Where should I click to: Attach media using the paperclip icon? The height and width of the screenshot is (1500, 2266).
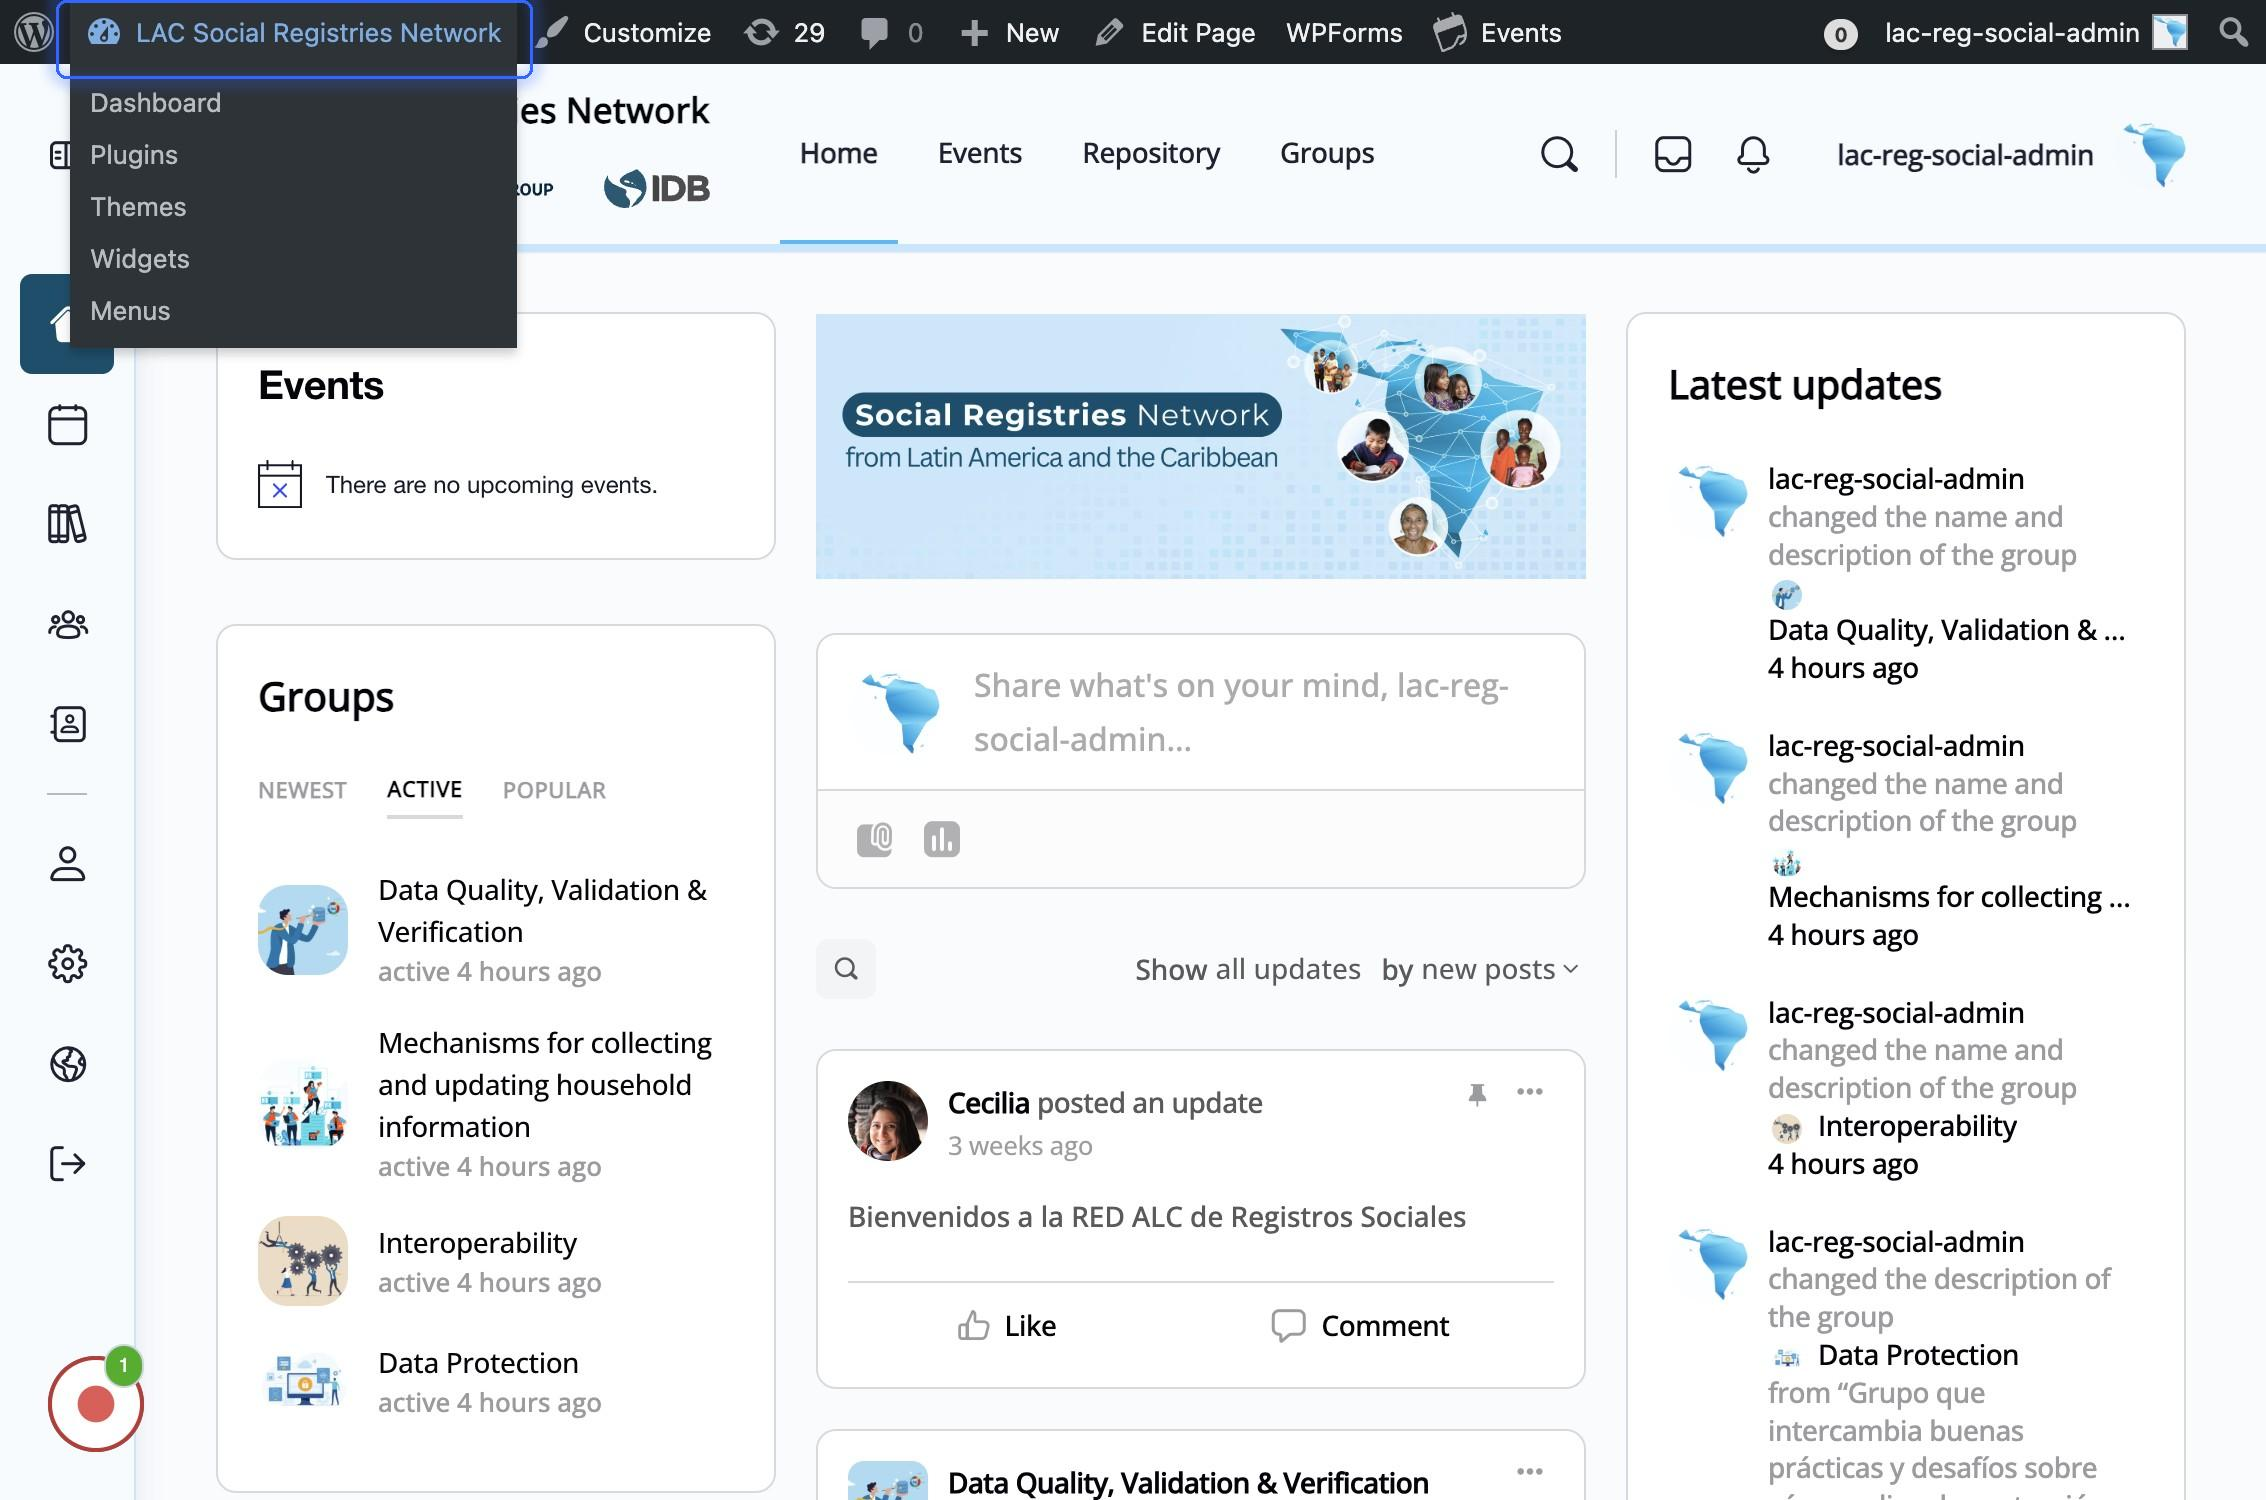tap(874, 839)
